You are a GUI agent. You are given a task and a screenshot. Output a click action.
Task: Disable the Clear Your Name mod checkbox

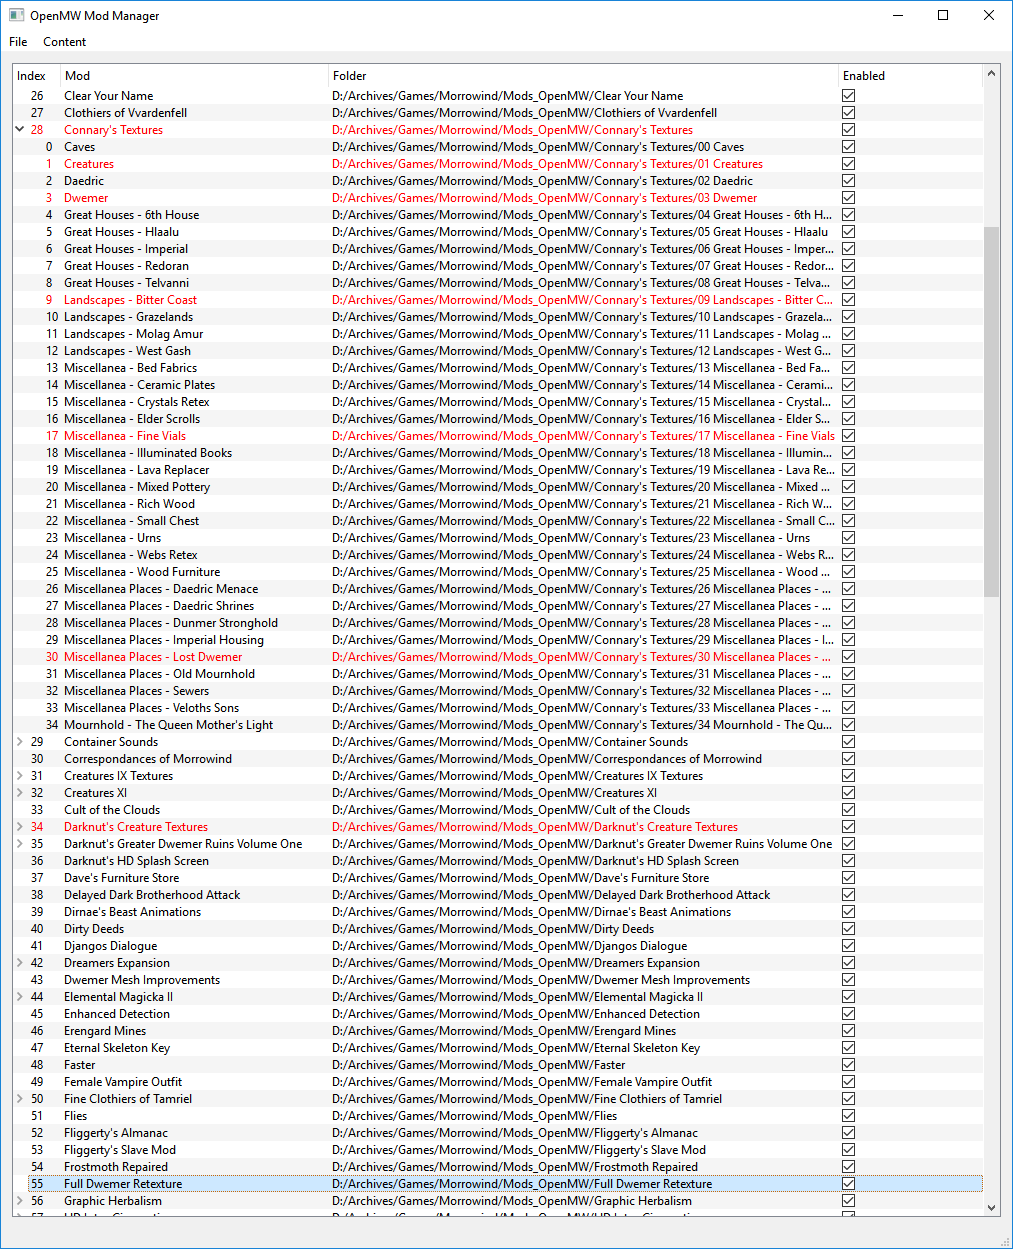[x=848, y=96]
